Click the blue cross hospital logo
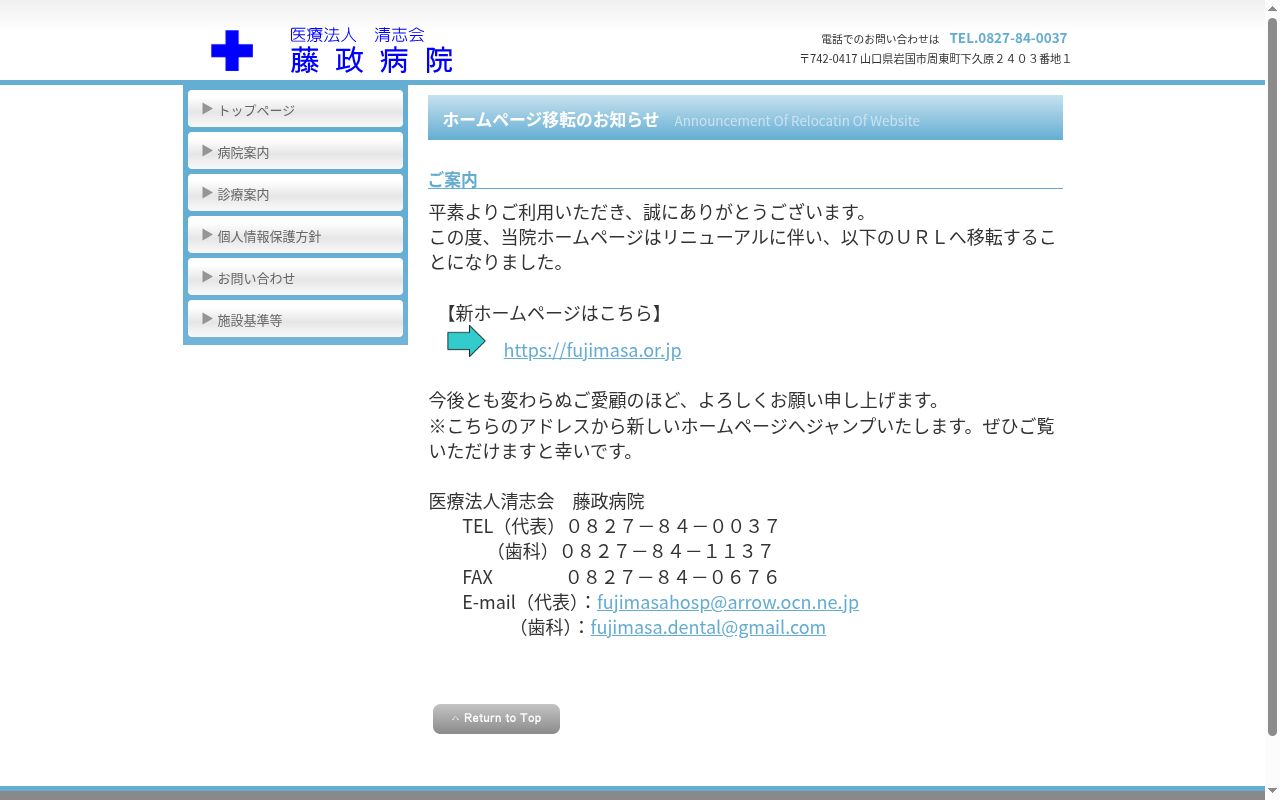 coord(232,51)
